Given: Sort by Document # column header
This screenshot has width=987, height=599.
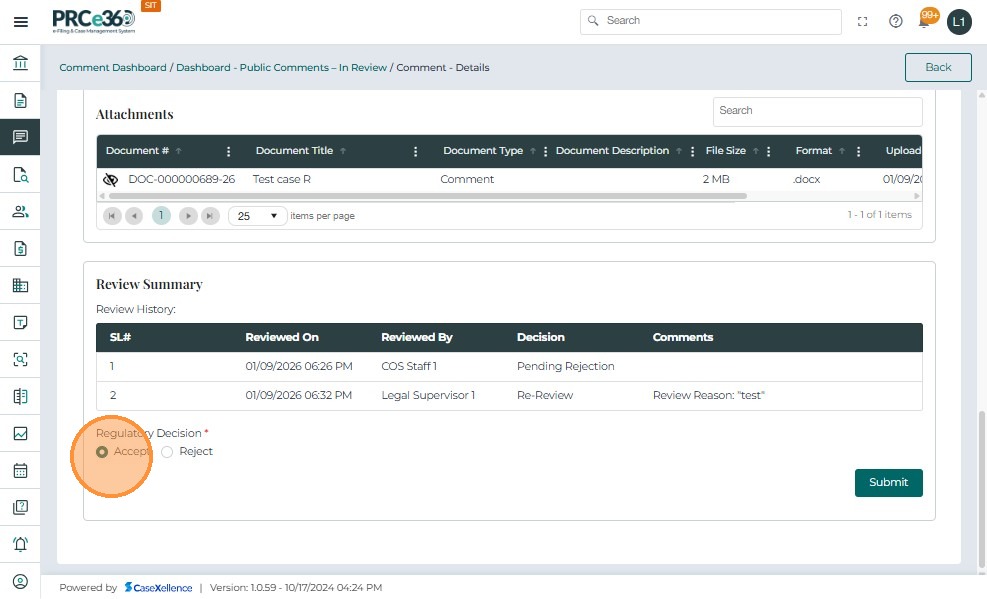Looking at the screenshot, I should point(137,151).
